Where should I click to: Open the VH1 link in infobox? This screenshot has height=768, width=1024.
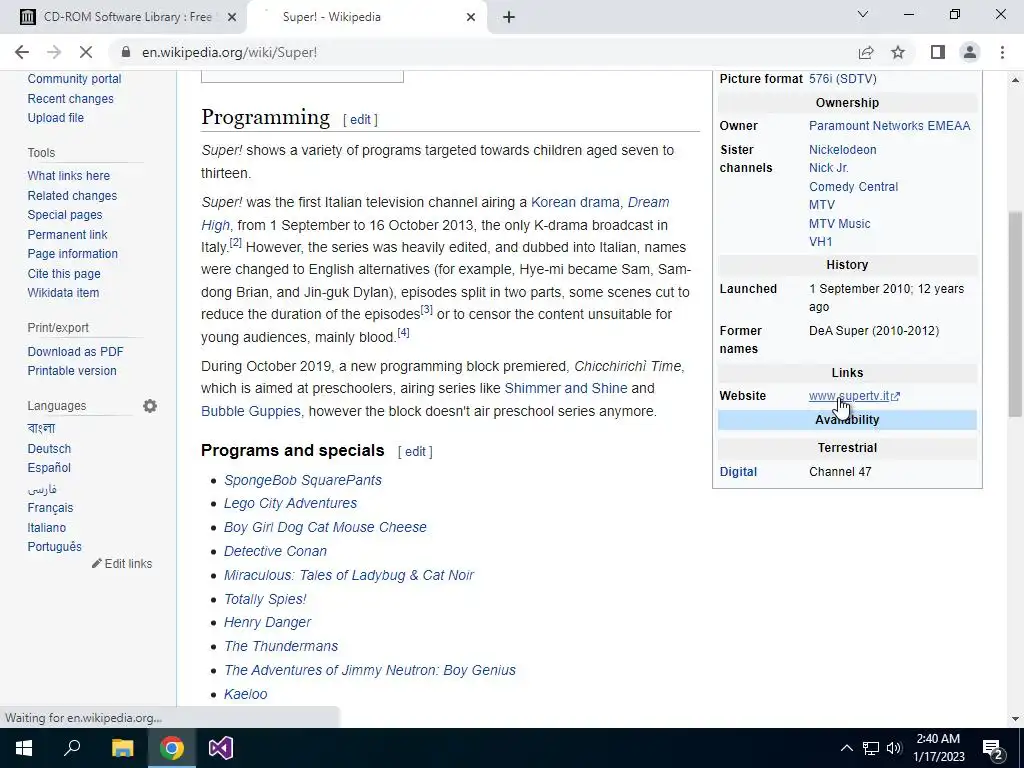click(x=820, y=242)
